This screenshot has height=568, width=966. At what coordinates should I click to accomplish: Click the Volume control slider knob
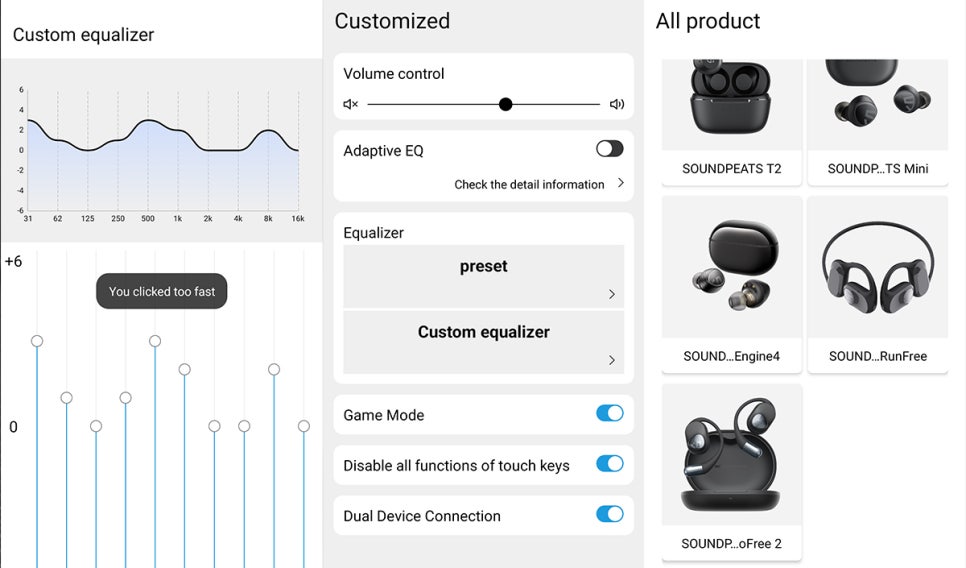505,104
